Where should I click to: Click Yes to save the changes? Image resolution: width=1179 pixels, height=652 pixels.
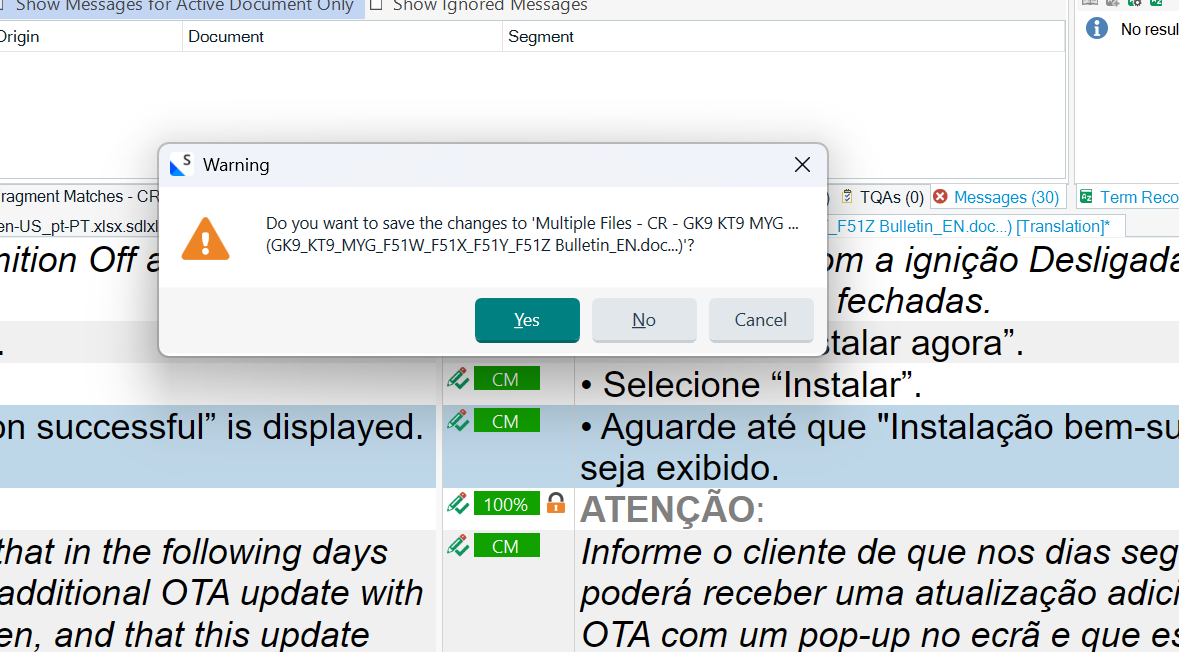(x=527, y=320)
